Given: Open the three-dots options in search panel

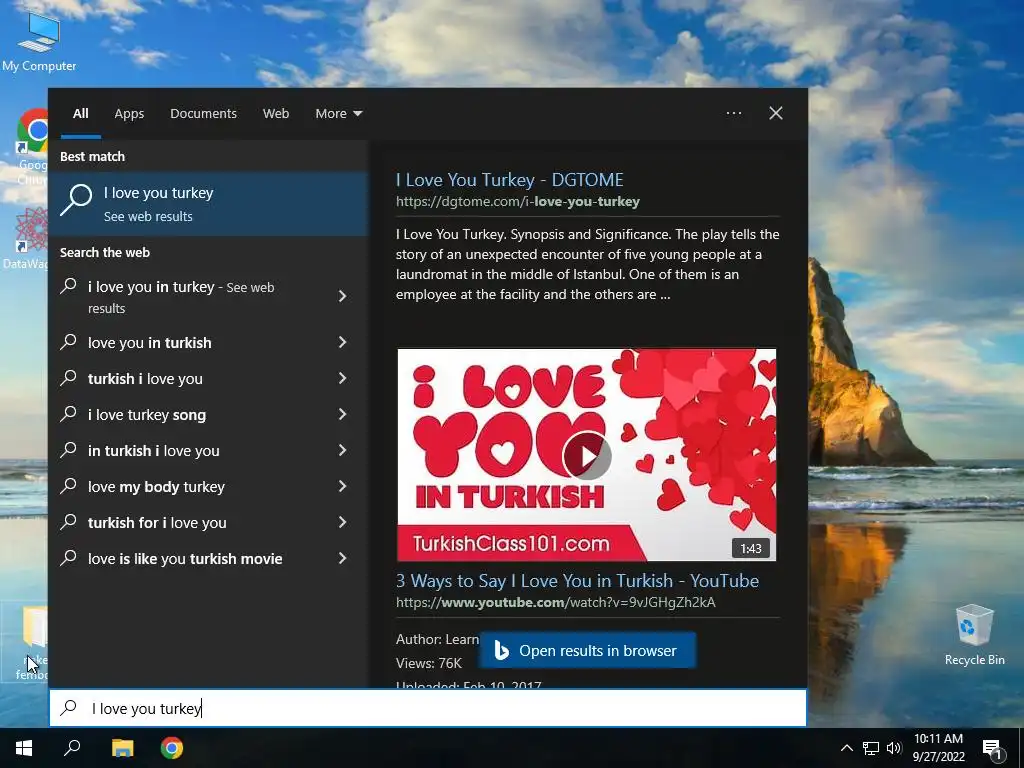Looking at the screenshot, I should click(x=733, y=113).
